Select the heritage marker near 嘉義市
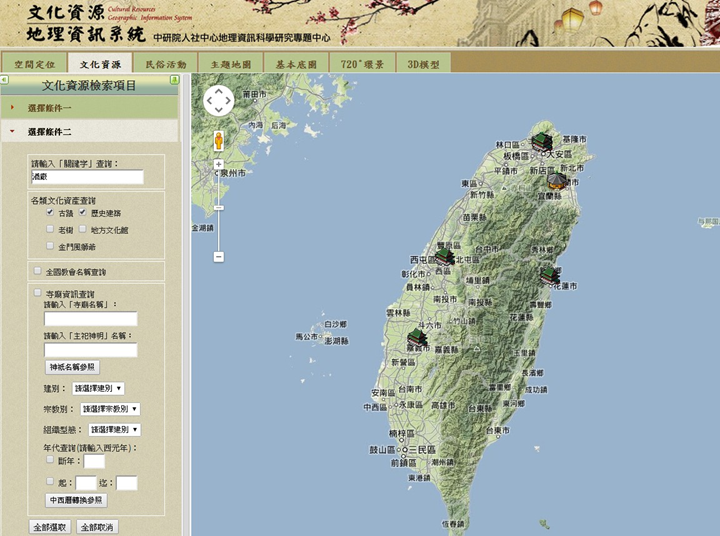The height and width of the screenshot is (536, 720). [x=417, y=340]
